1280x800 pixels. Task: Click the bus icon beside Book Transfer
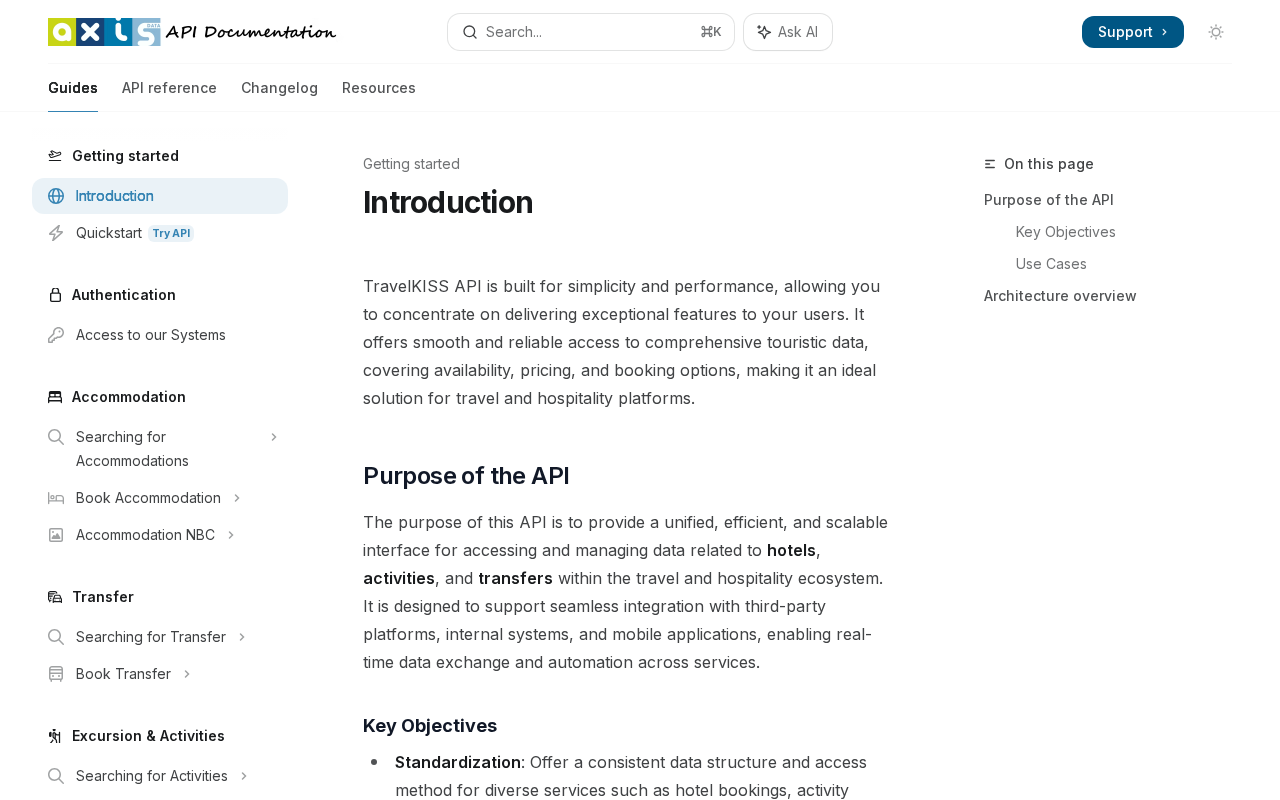[x=56, y=674]
